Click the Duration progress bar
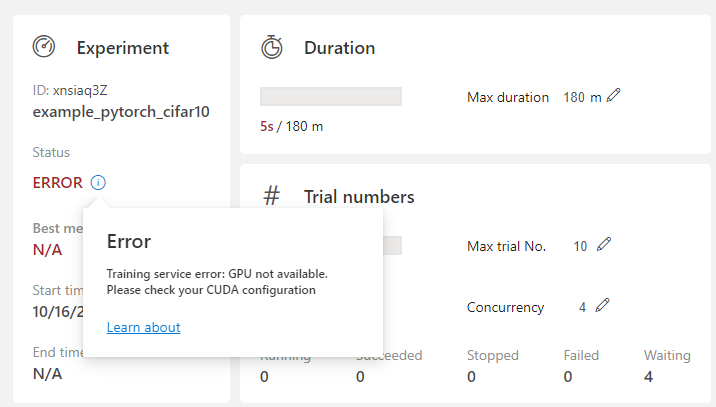 pyautogui.click(x=330, y=96)
